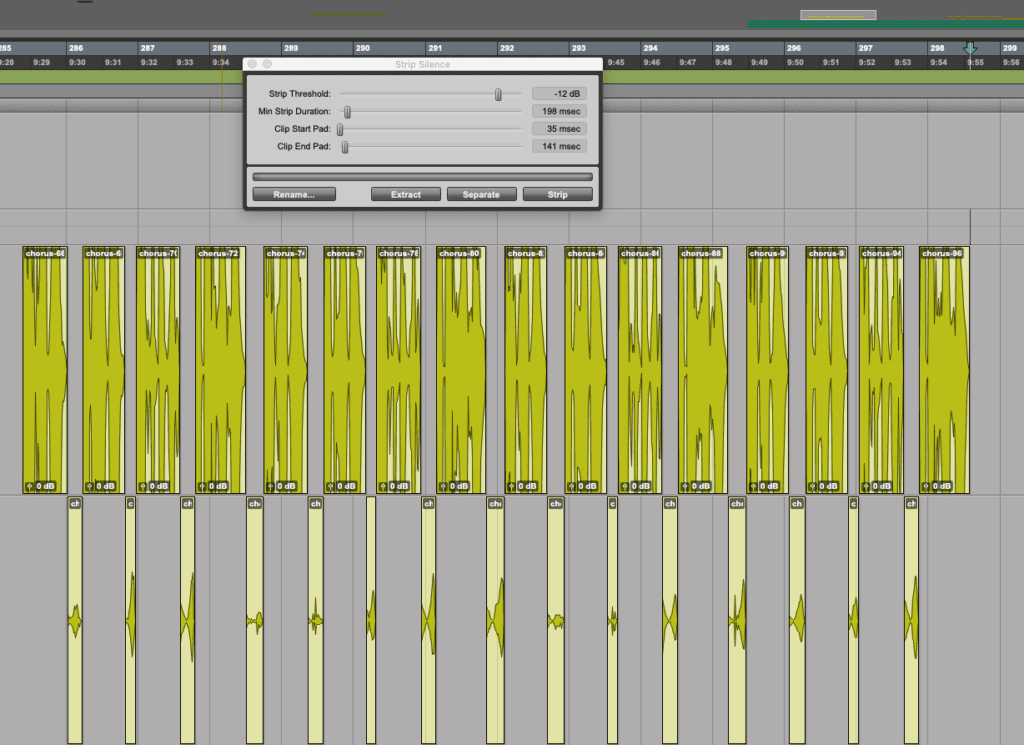Screen dimensions: 1024x745
Task: Open clip gain fader icon on chorus-94 clip
Action: [x=867, y=486]
